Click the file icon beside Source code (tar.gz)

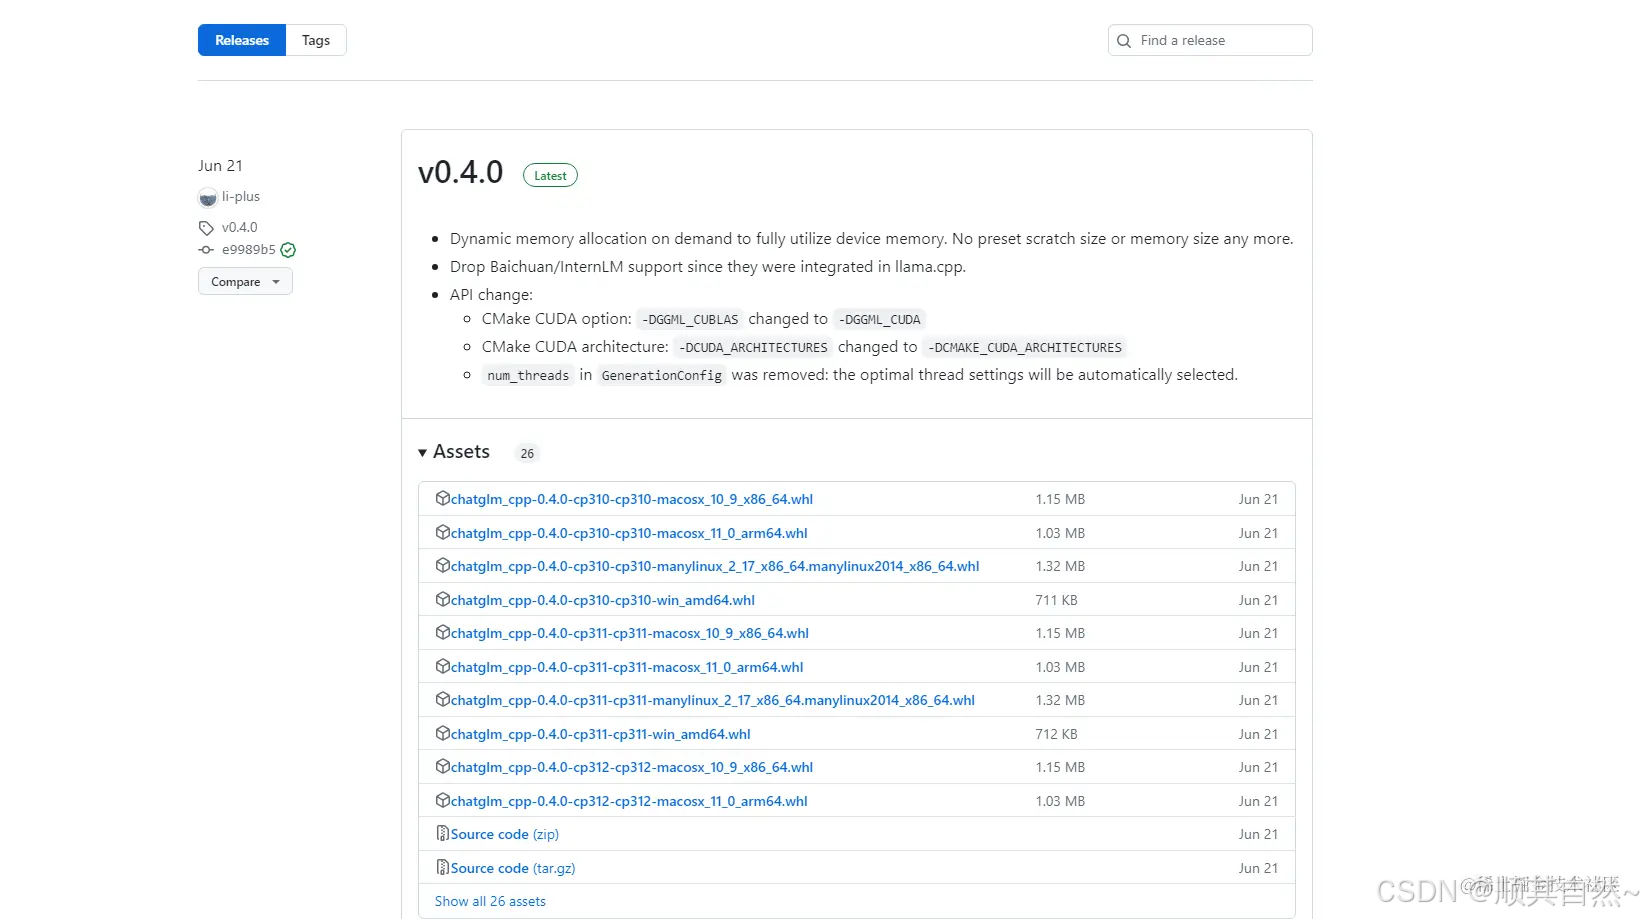click(x=442, y=867)
